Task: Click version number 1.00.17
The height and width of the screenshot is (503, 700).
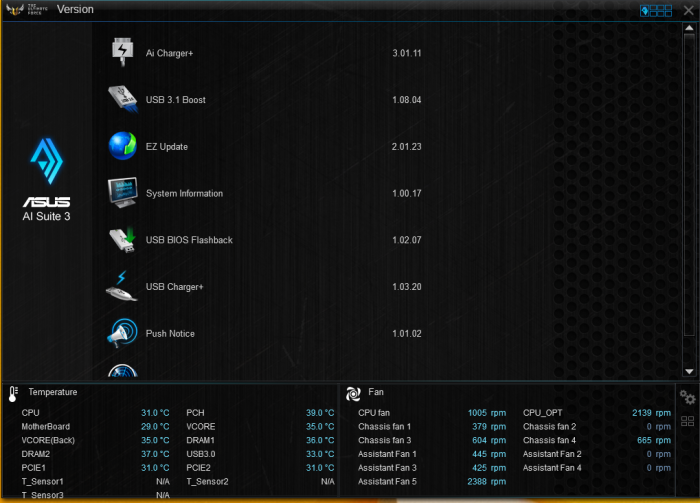Action: pyautogui.click(x=407, y=193)
